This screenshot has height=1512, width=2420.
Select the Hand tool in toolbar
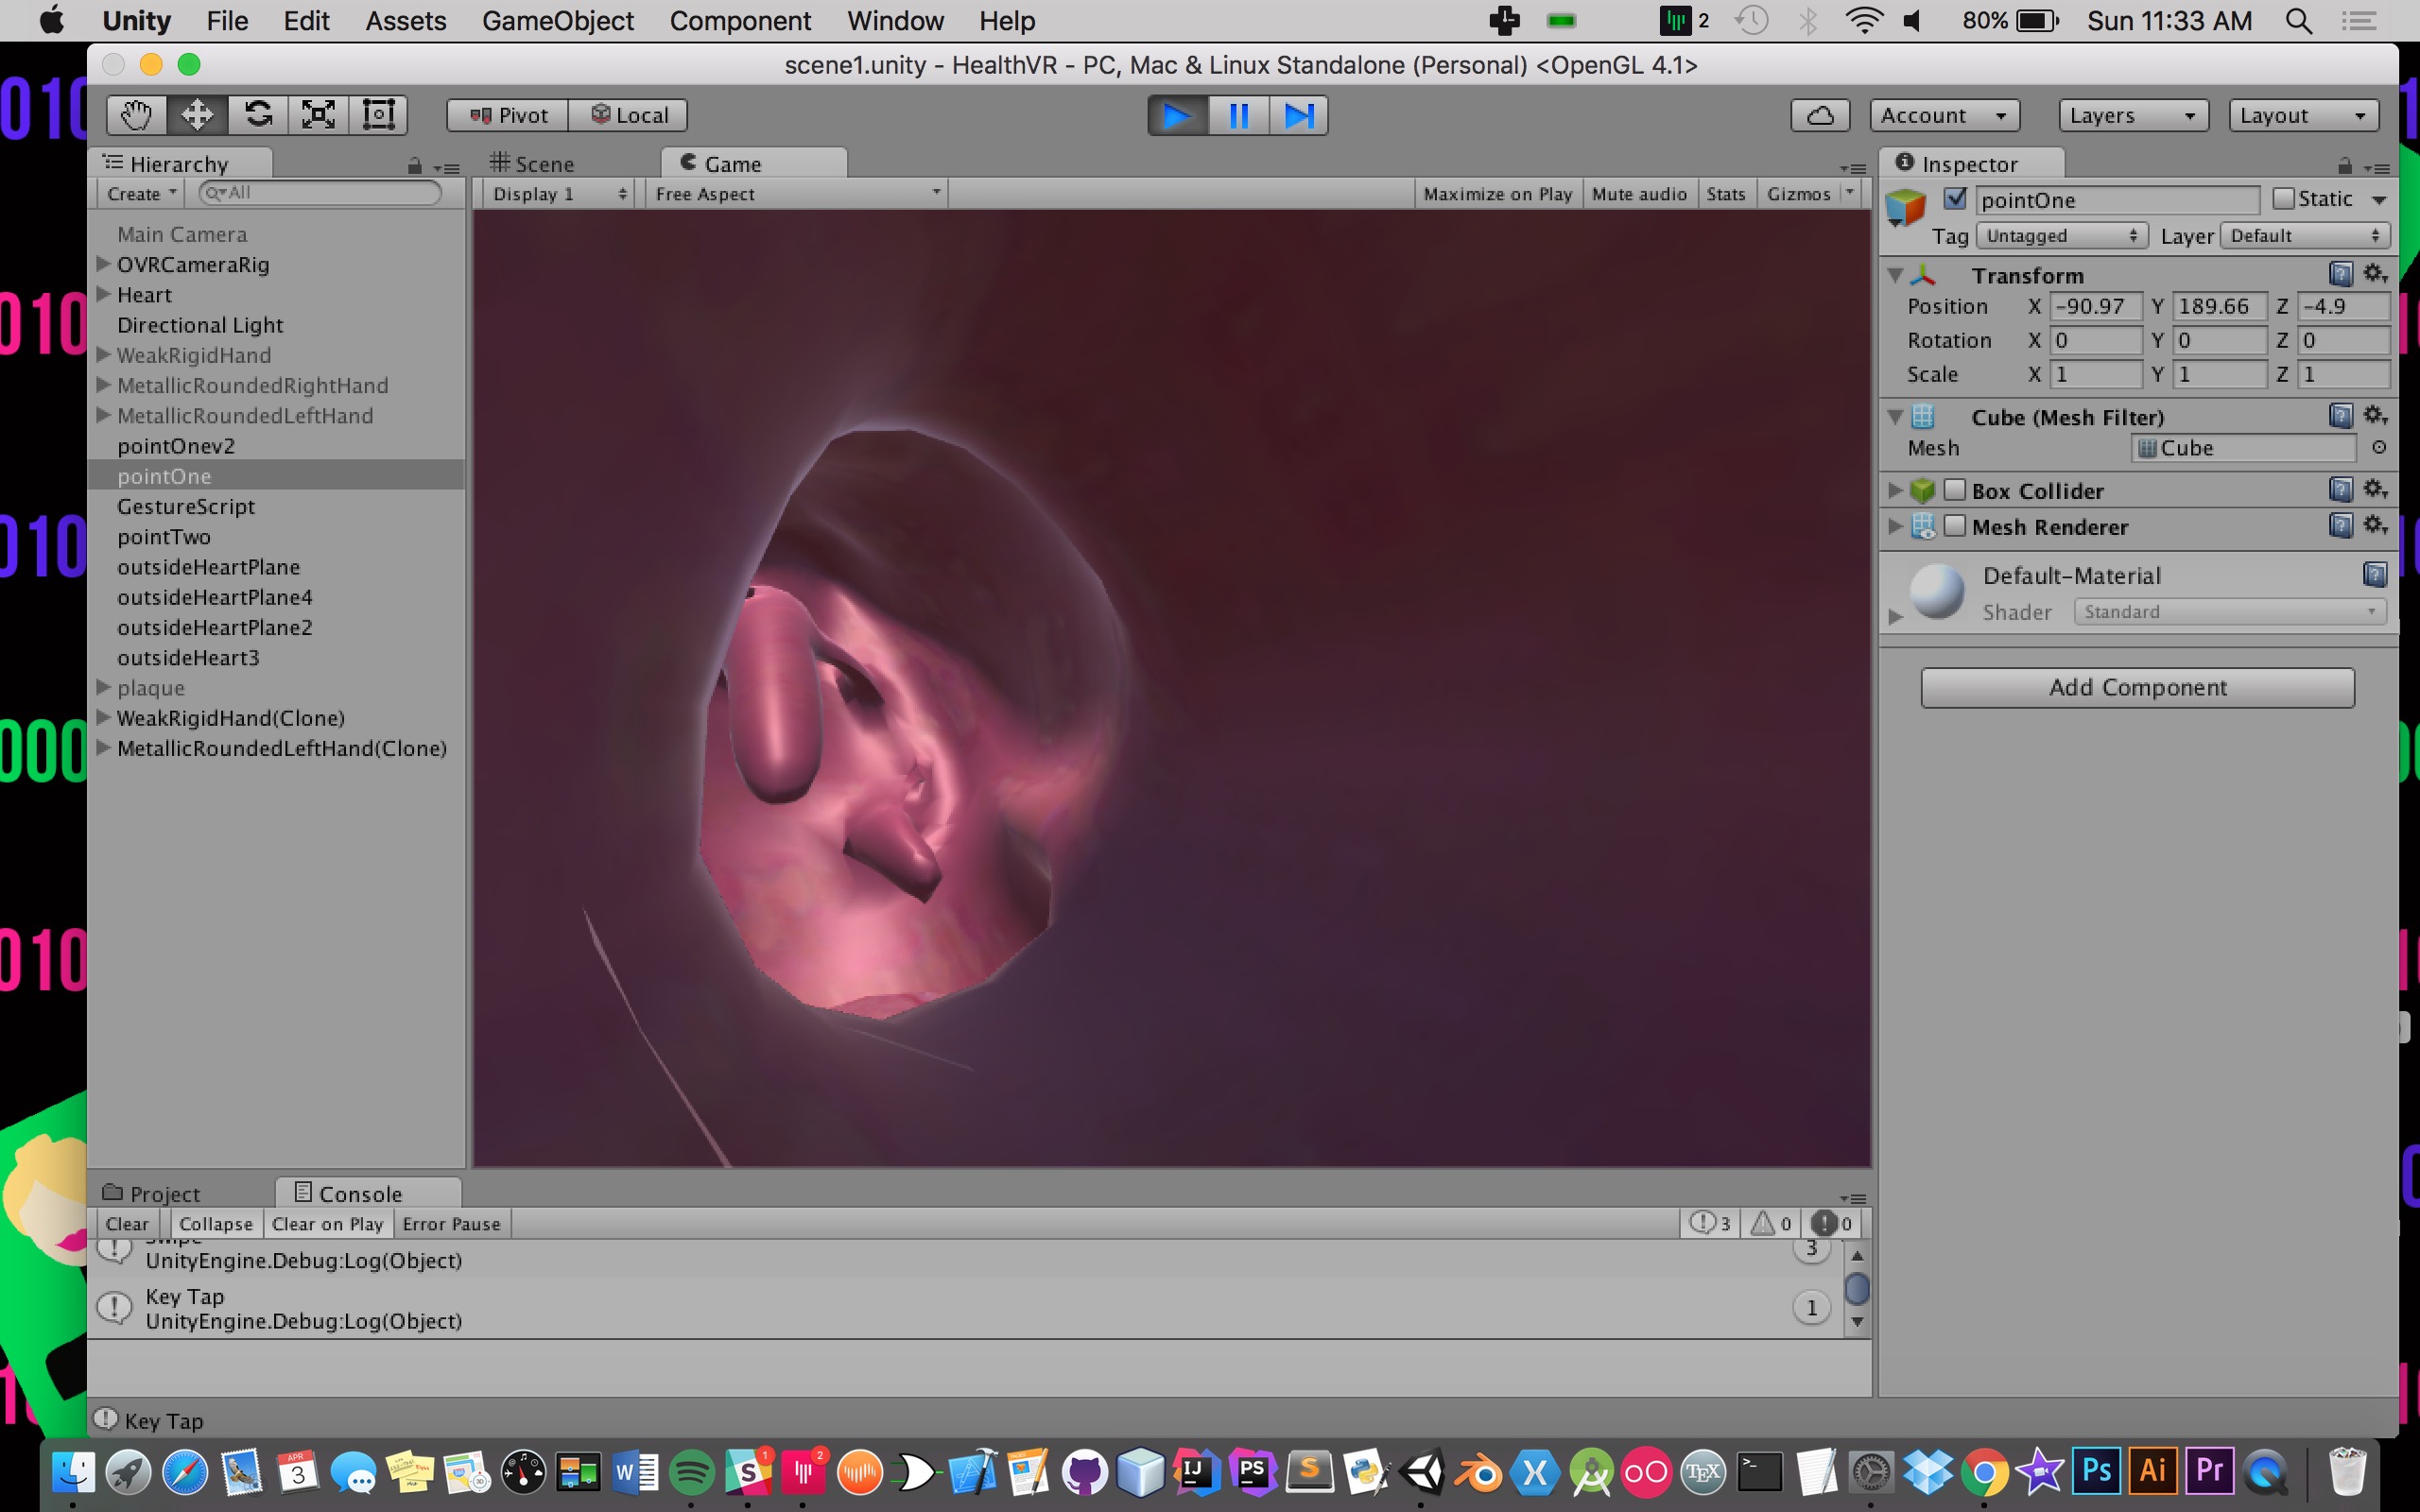[136, 115]
